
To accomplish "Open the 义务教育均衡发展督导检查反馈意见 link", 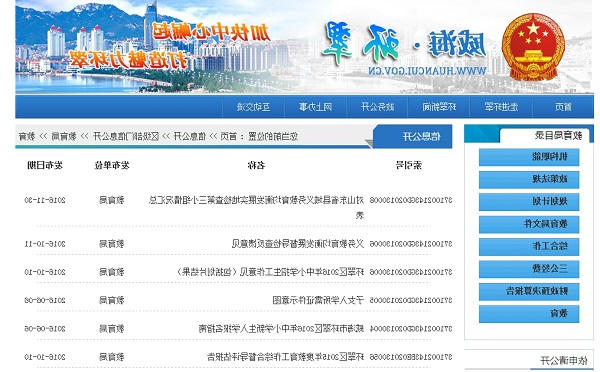I will pos(298,244).
